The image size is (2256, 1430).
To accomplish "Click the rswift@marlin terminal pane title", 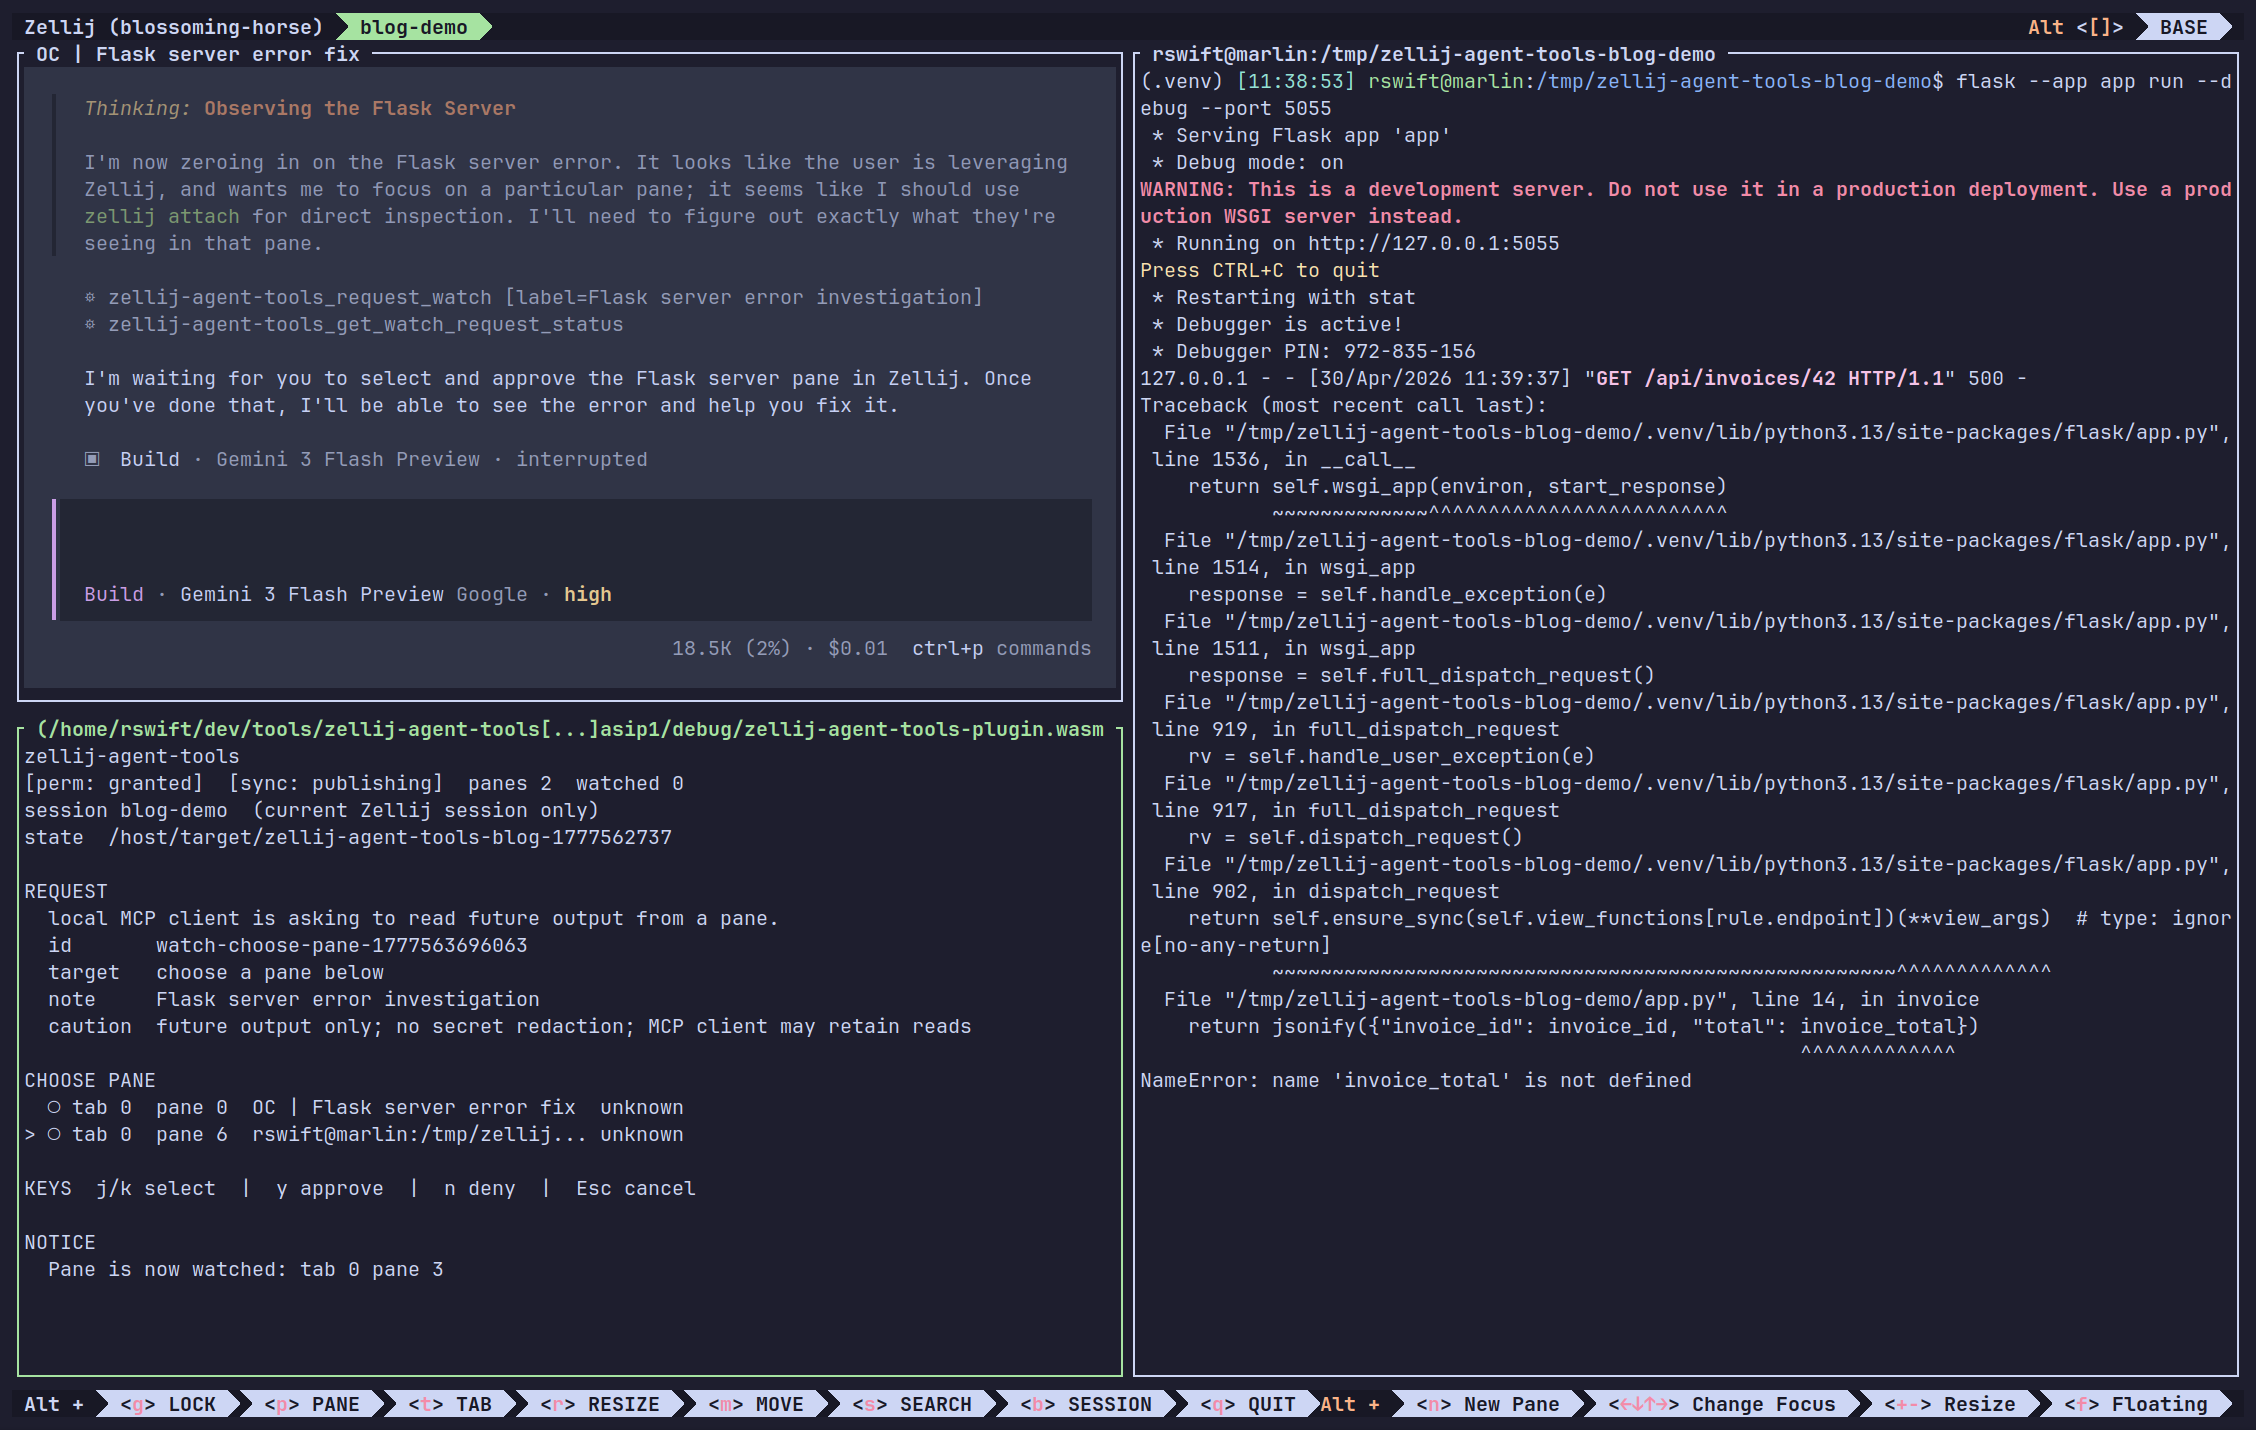I will [1434, 54].
